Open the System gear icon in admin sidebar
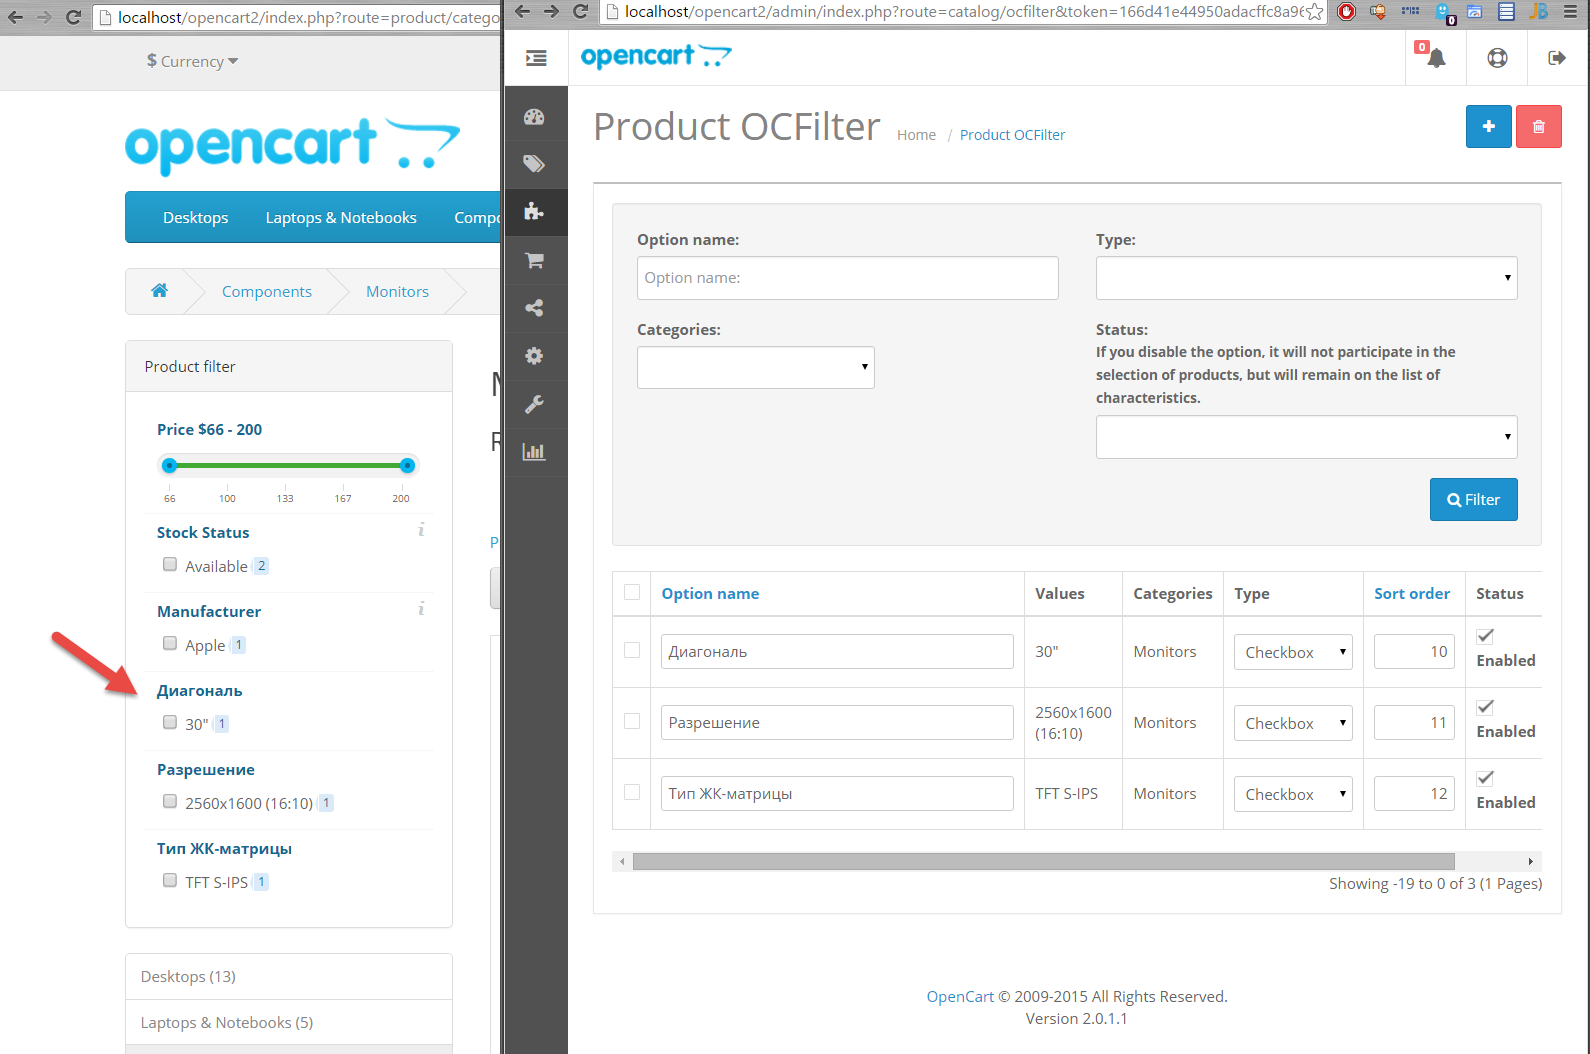This screenshot has width=1590, height=1054. pos(534,356)
